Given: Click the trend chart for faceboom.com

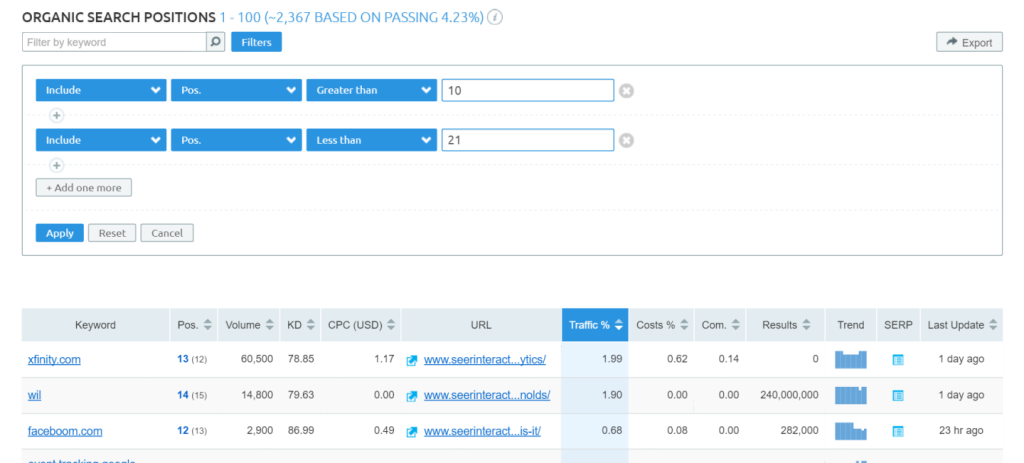Looking at the screenshot, I should click(851, 432).
